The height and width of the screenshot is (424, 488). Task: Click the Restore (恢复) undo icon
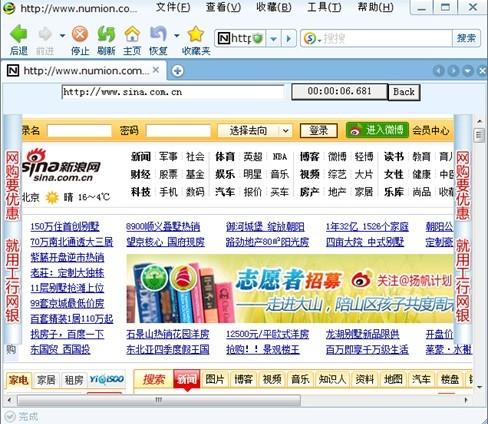(158, 34)
